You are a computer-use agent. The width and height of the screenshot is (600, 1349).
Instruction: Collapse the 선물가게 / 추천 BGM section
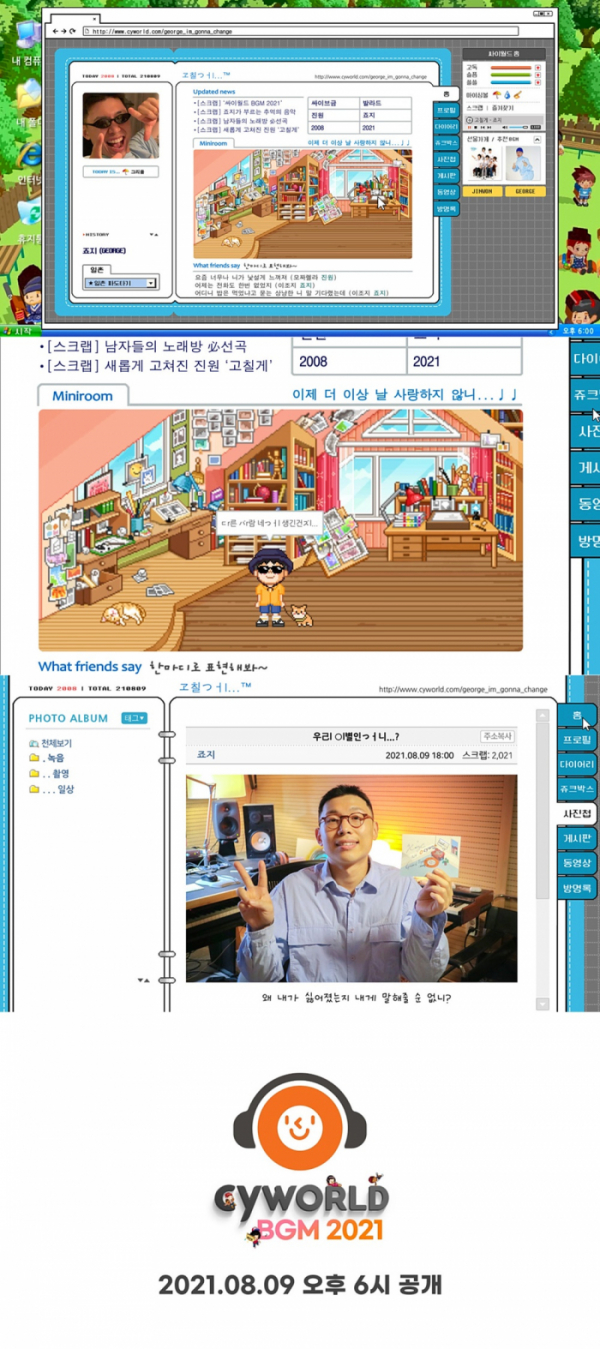pos(537,140)
